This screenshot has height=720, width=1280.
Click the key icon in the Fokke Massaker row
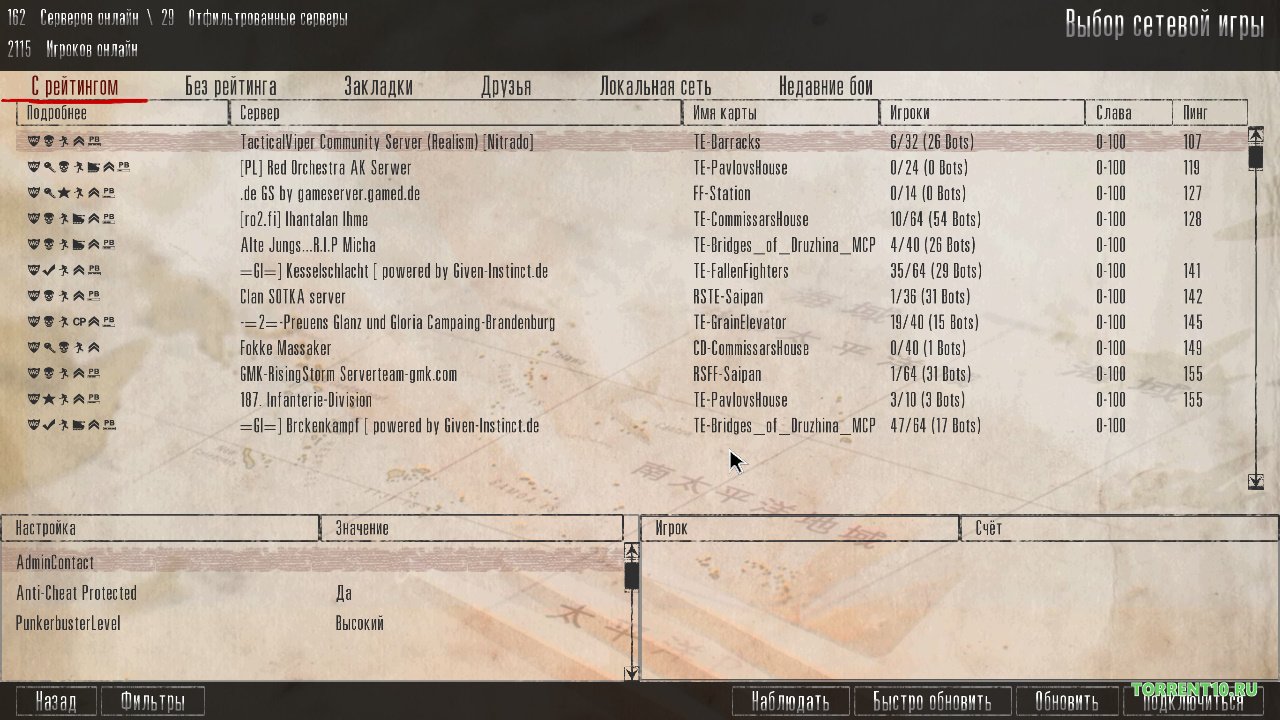coord(48,348)
